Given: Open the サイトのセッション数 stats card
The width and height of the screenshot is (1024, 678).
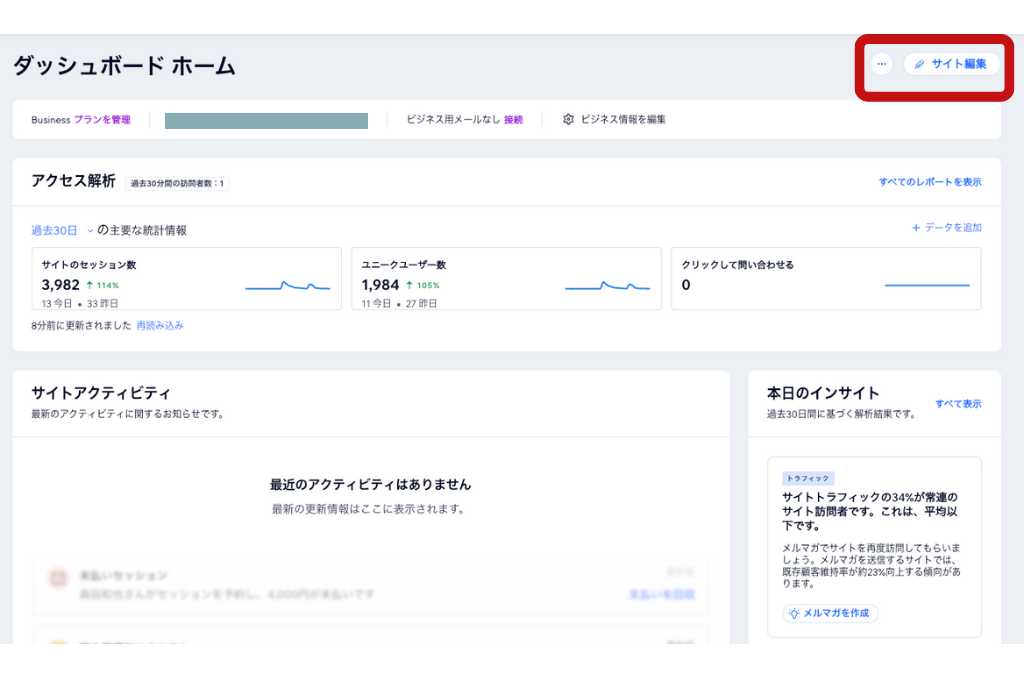Looking at the screenshot, I should (186, 278).
